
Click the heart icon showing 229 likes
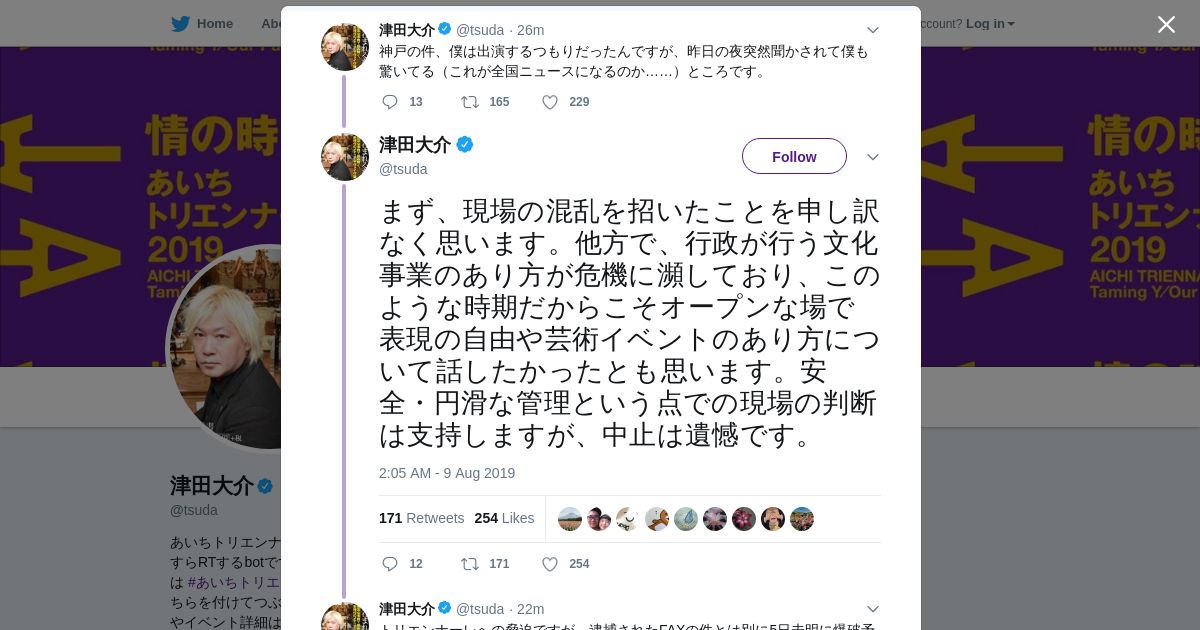point(550,102)
